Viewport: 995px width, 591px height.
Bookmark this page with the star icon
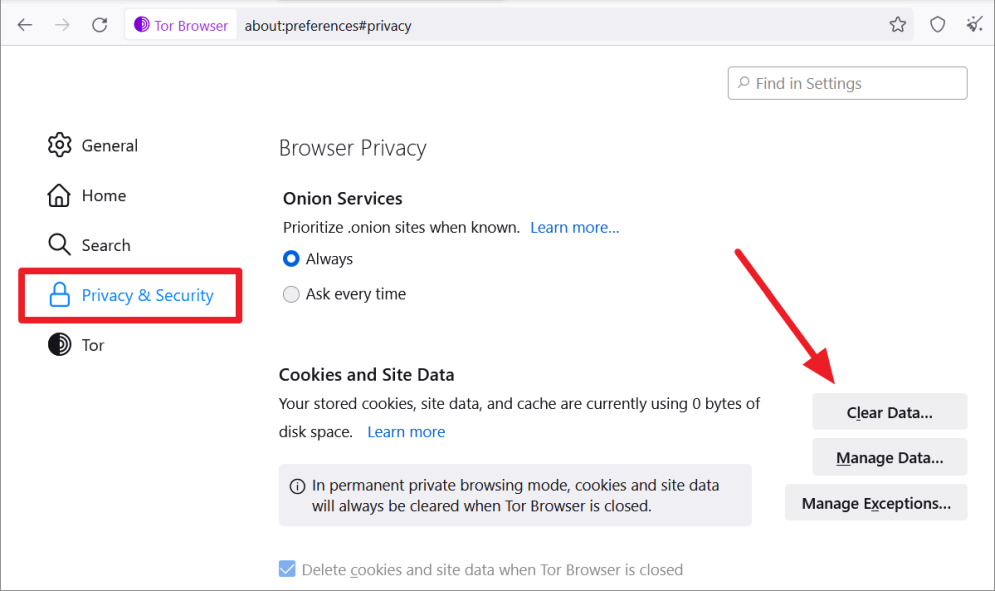tap(898, 25)
